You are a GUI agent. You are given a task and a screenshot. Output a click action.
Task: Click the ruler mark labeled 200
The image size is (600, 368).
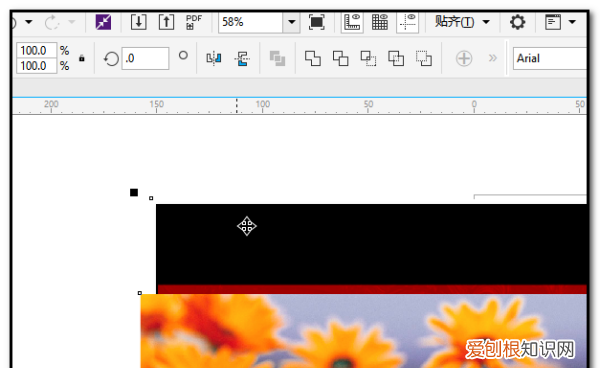tap(51, 104)
